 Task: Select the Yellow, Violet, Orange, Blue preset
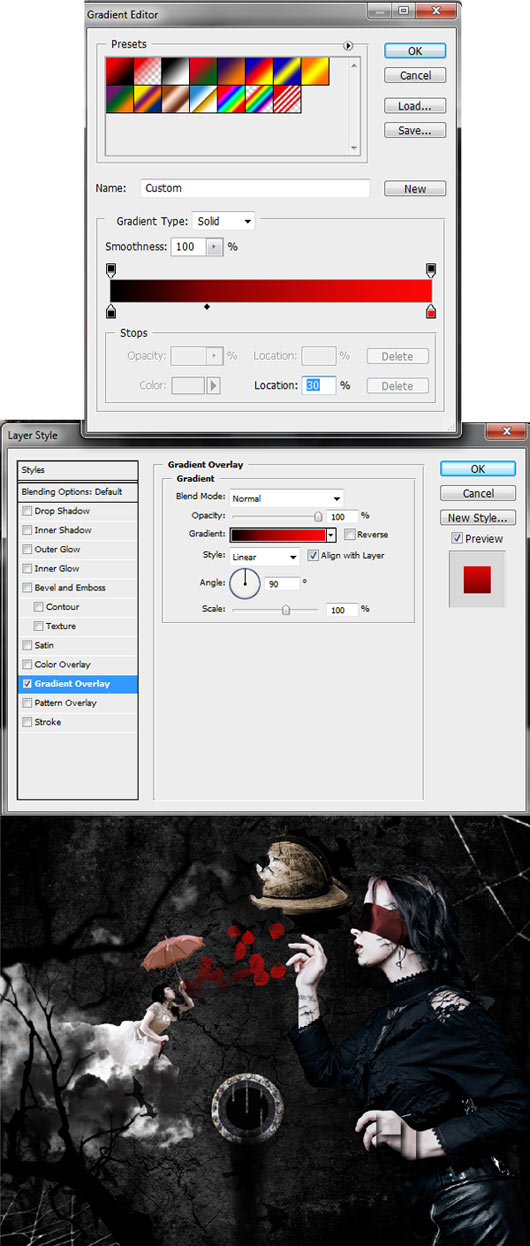pos(147,97)
